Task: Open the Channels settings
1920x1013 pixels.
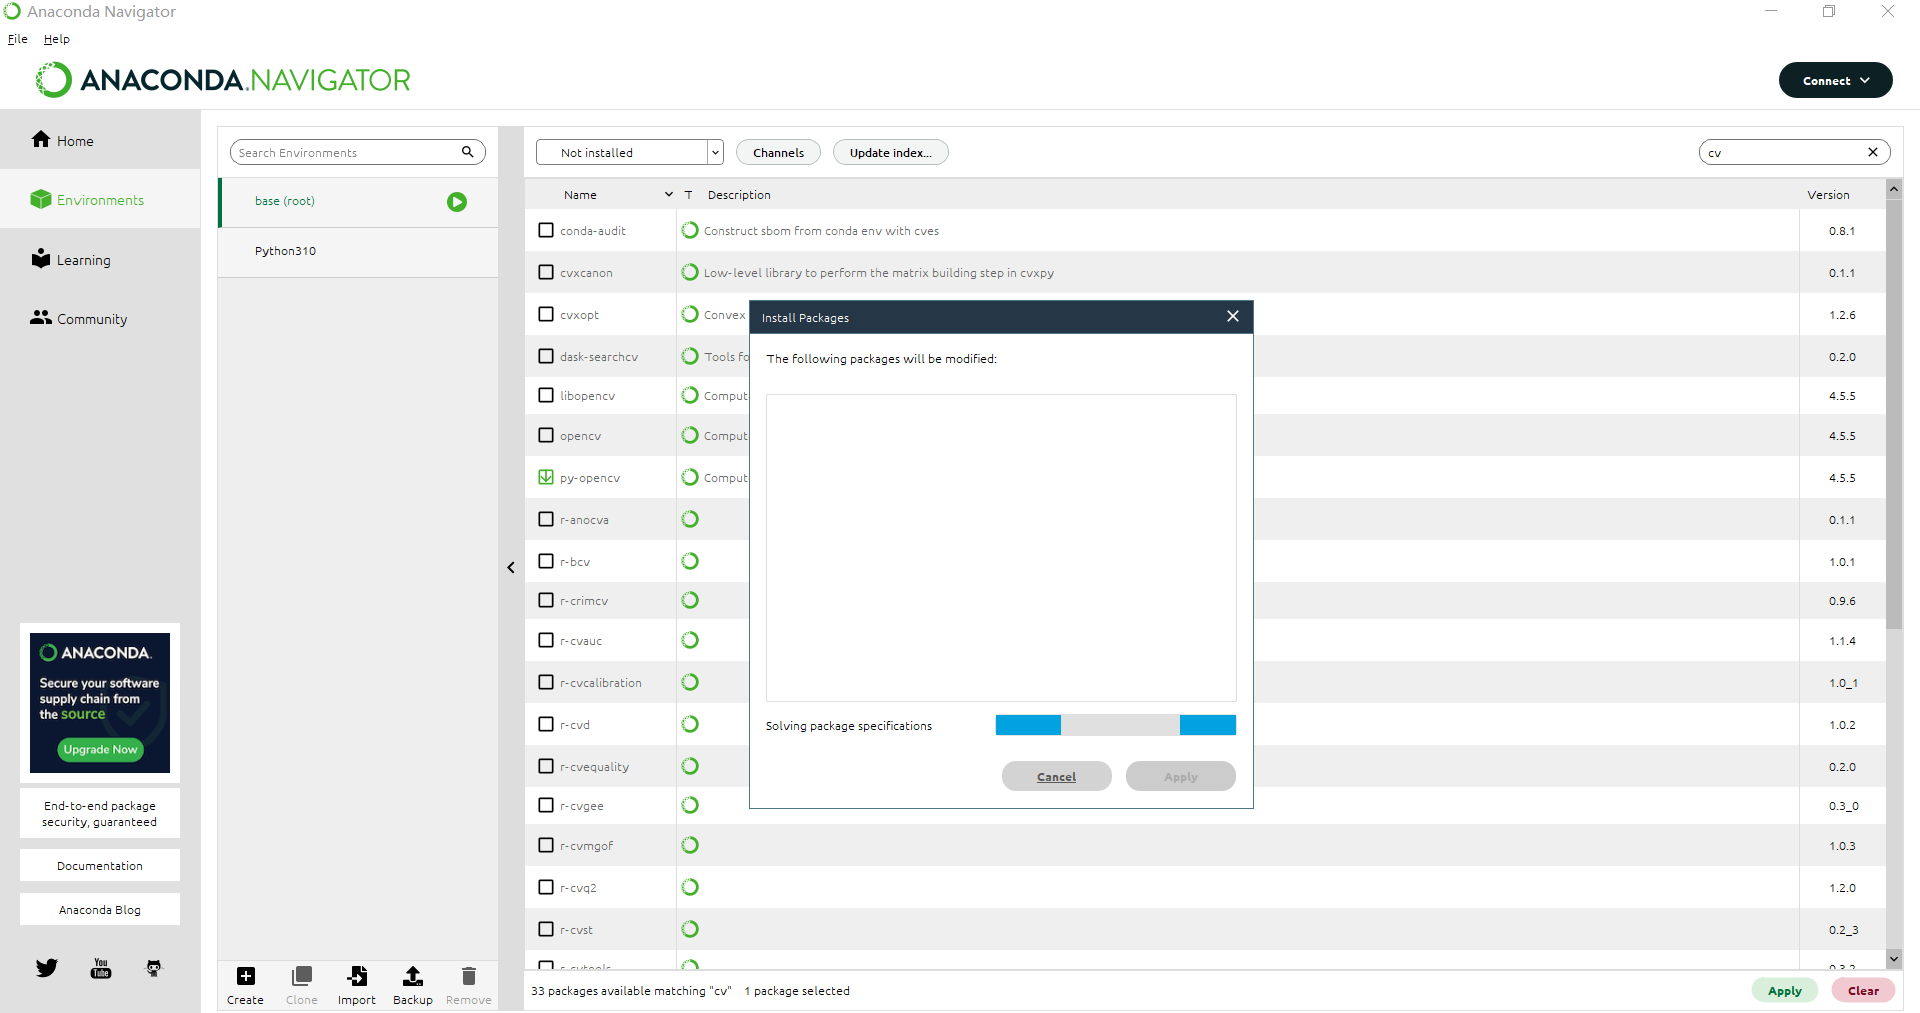Action: (778, 152)
